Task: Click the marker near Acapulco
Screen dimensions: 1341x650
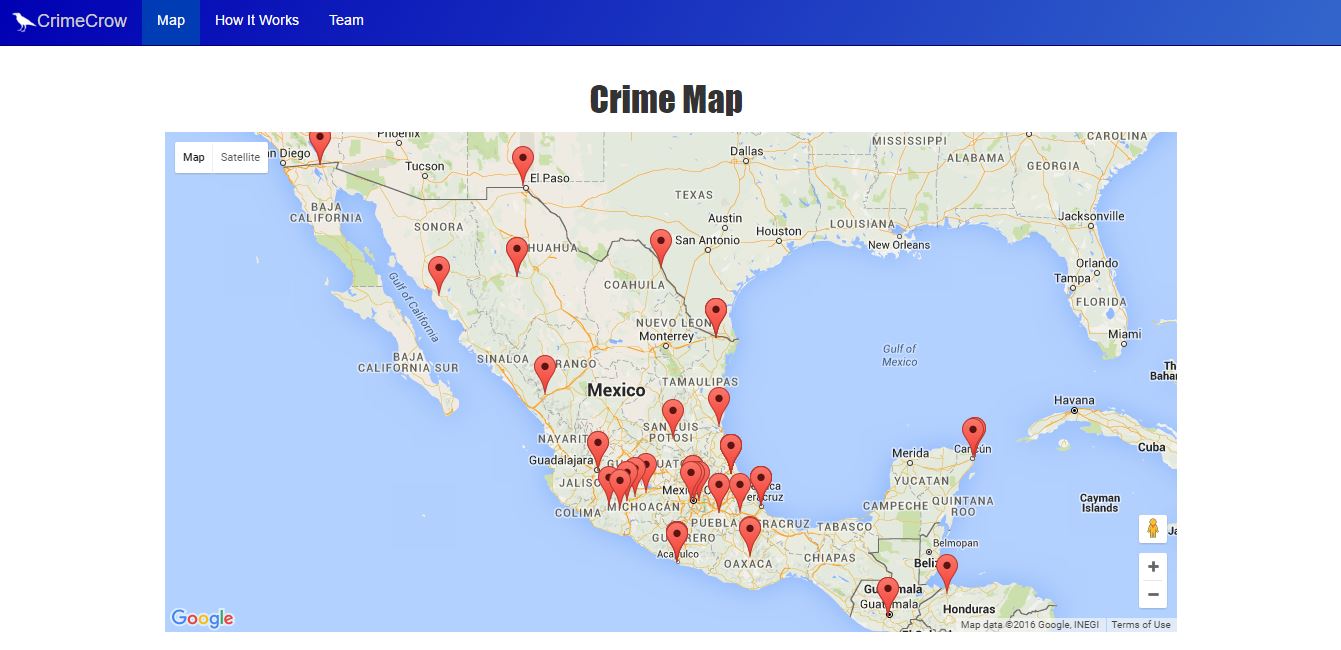Action: pos(677,540)
